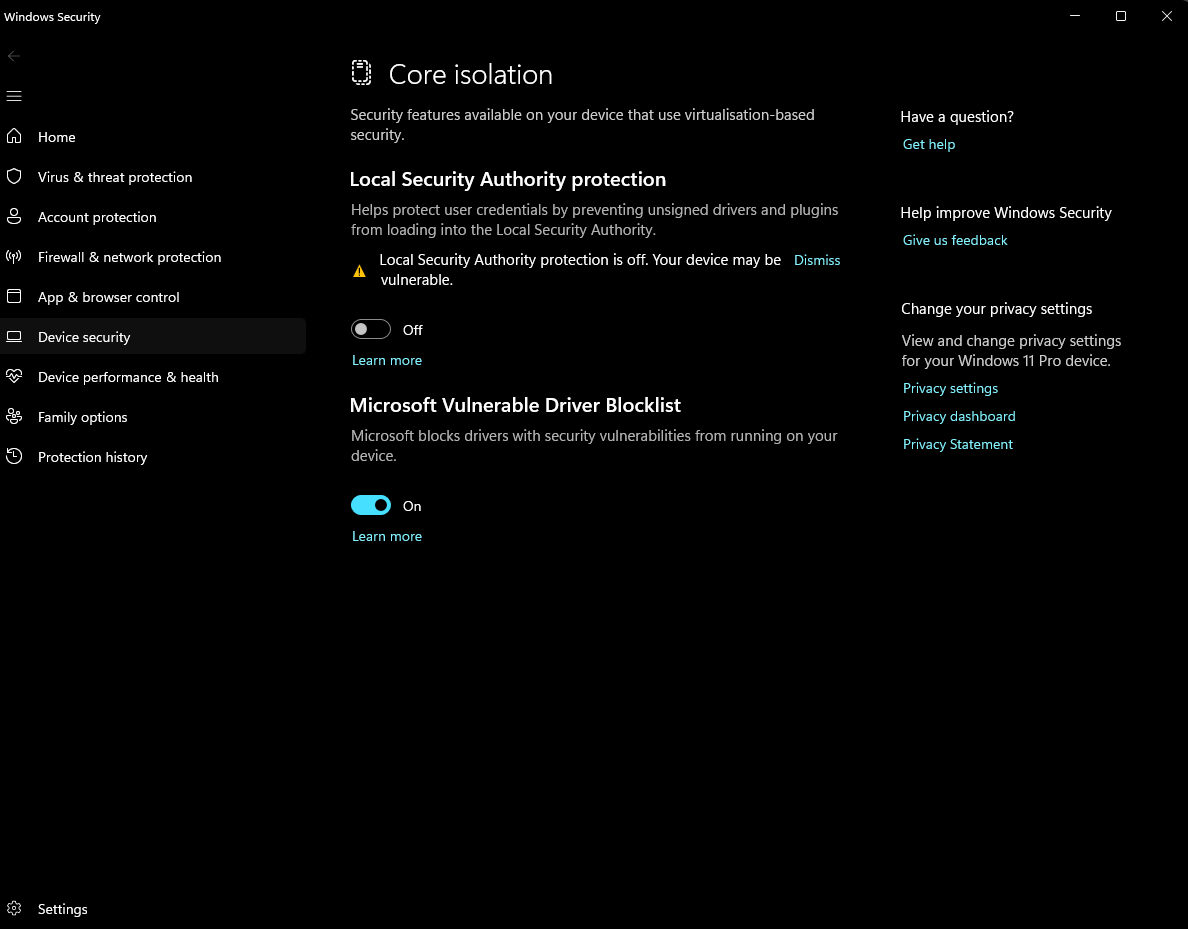This screenshot has width=1188, height=929.
Task: Turn off Microsoft Vulnerable Driver Blocklist toggle
Action: coord(371,506)
